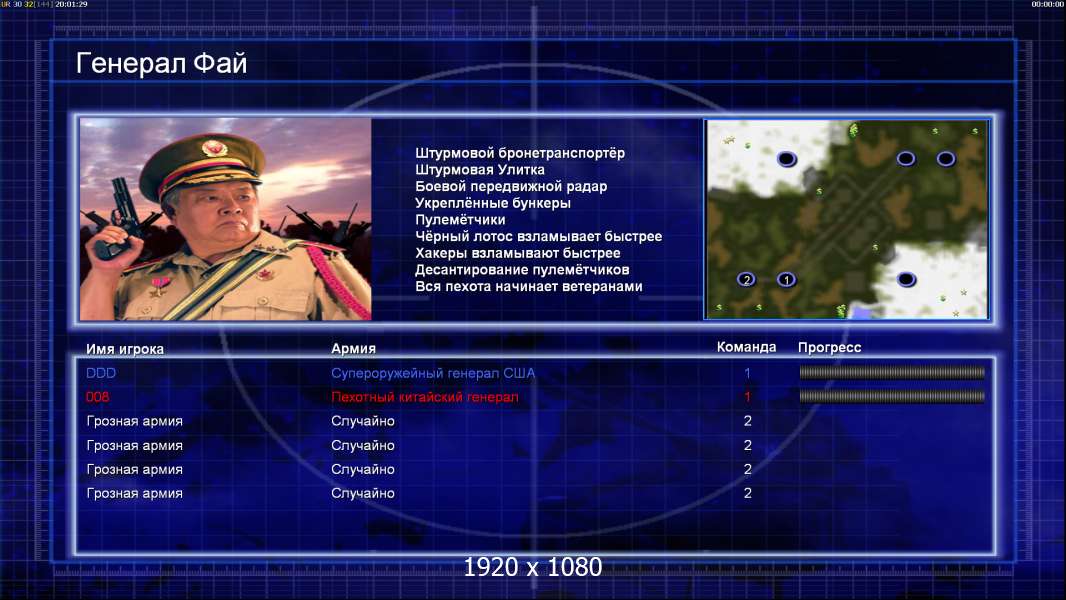The height and width of the screenshot is (600, 1066).
Task: Click the 008 player loading progress bar
Action: tap(892, 396)
